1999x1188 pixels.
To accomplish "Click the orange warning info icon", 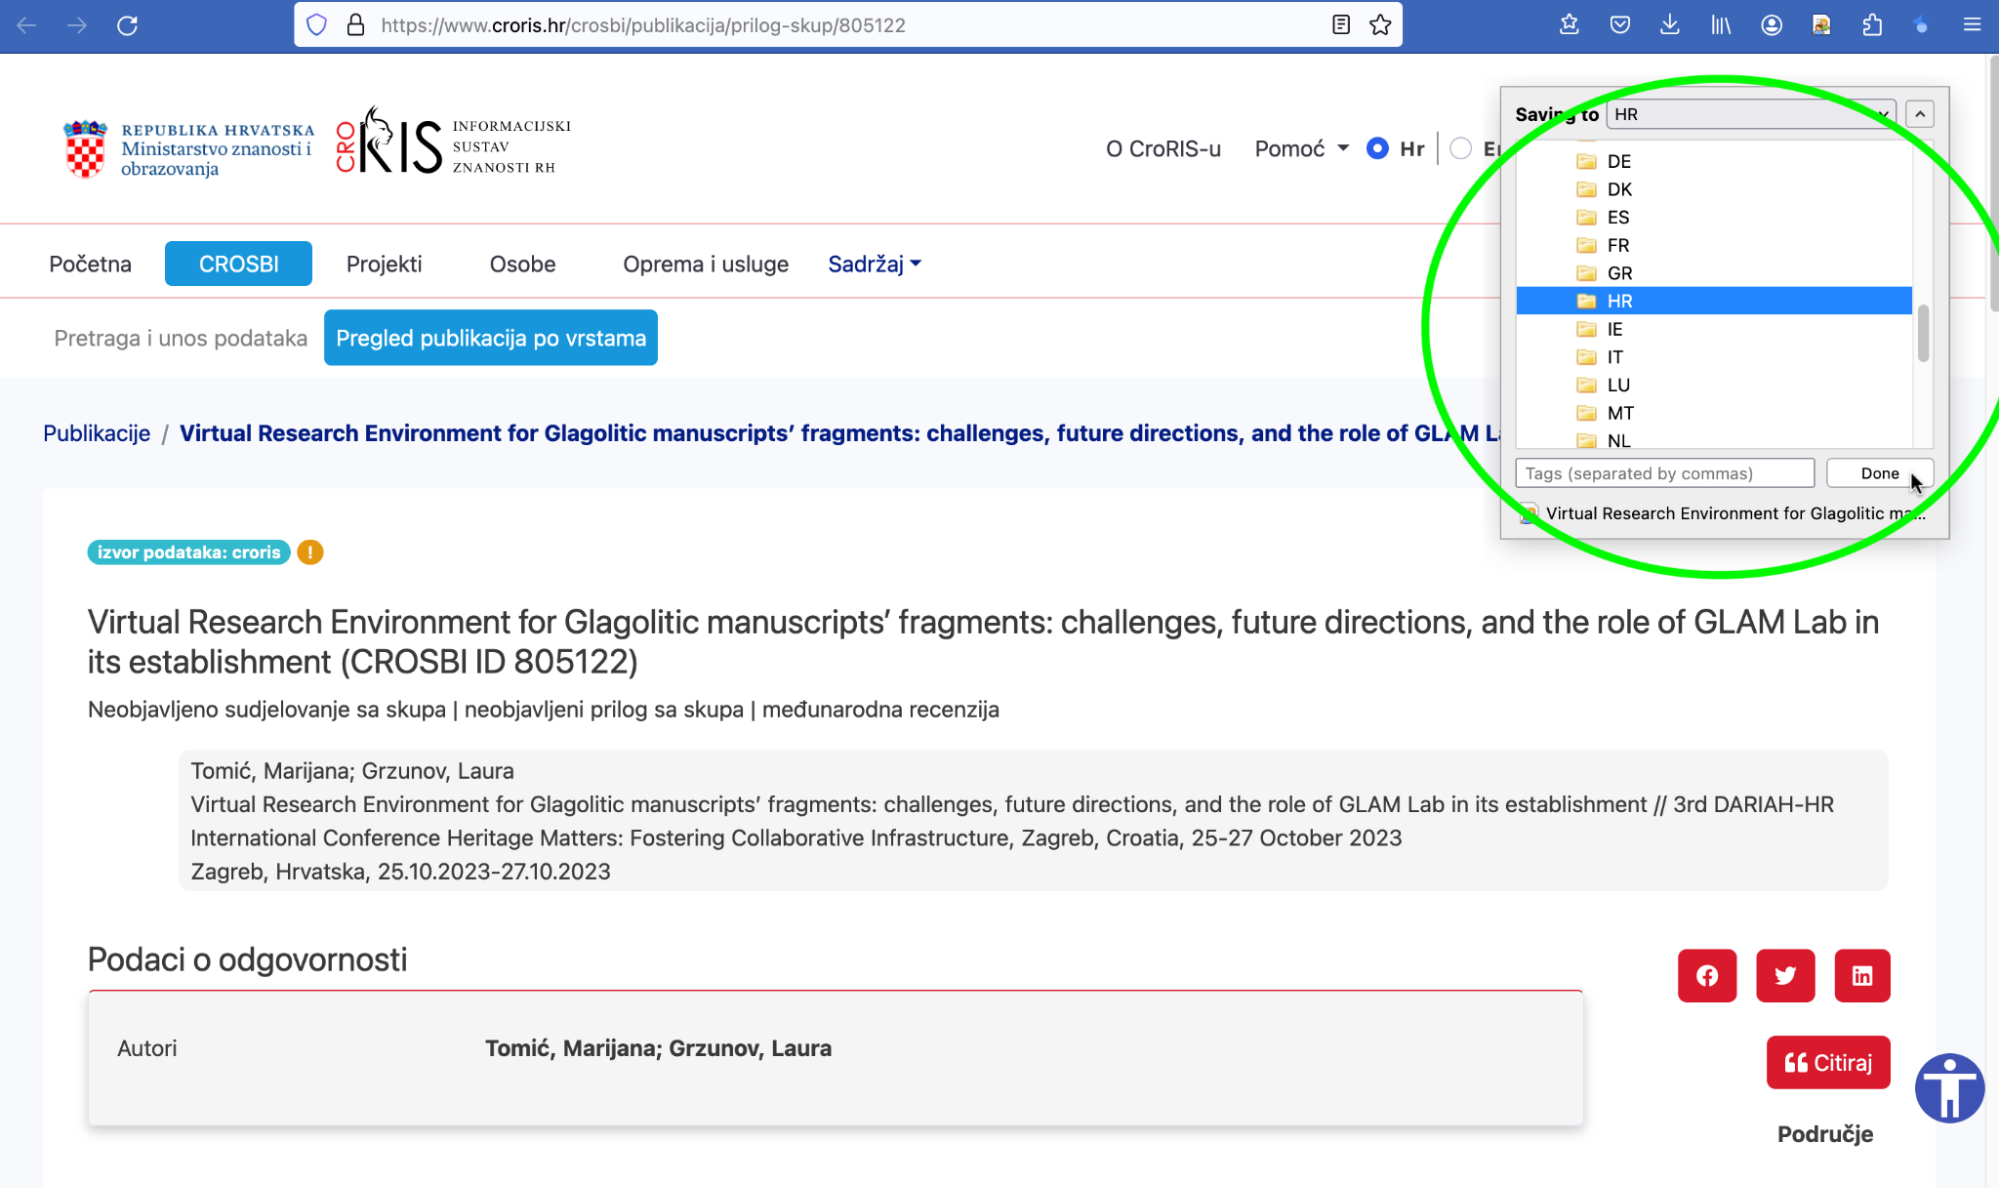I will (310, 552).
